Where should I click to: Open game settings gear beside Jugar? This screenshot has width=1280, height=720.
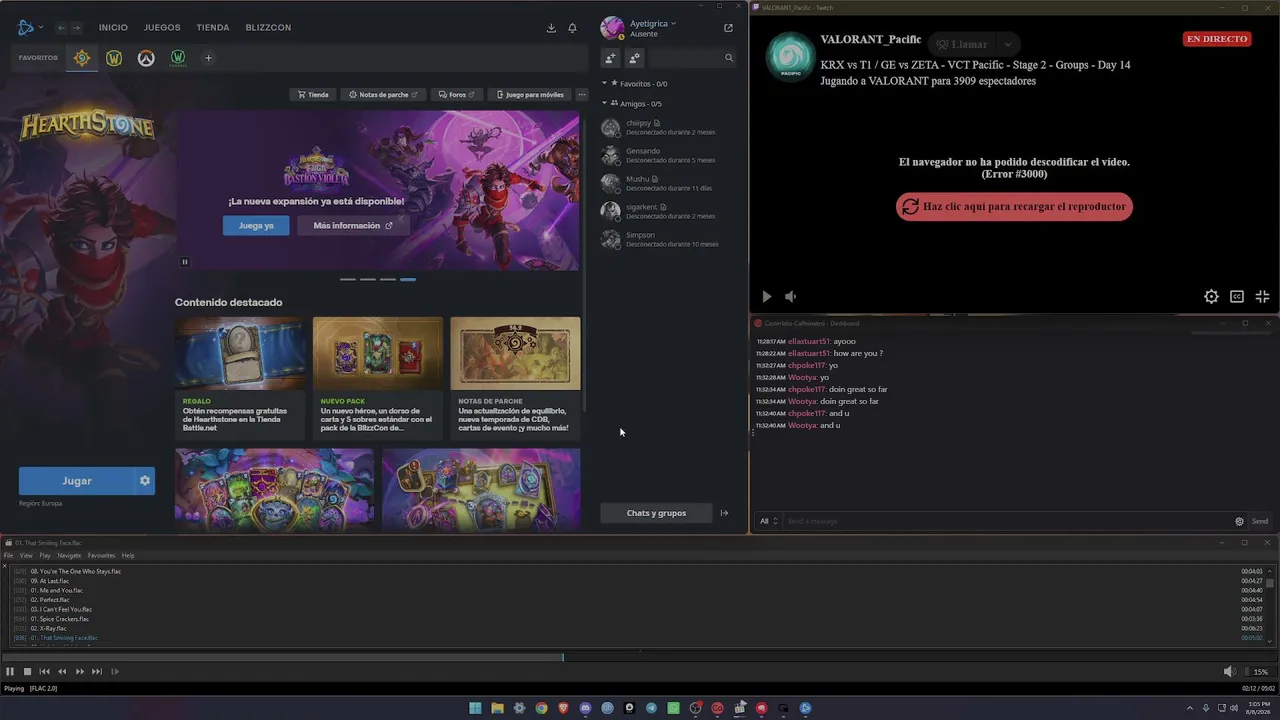(145, 481)
